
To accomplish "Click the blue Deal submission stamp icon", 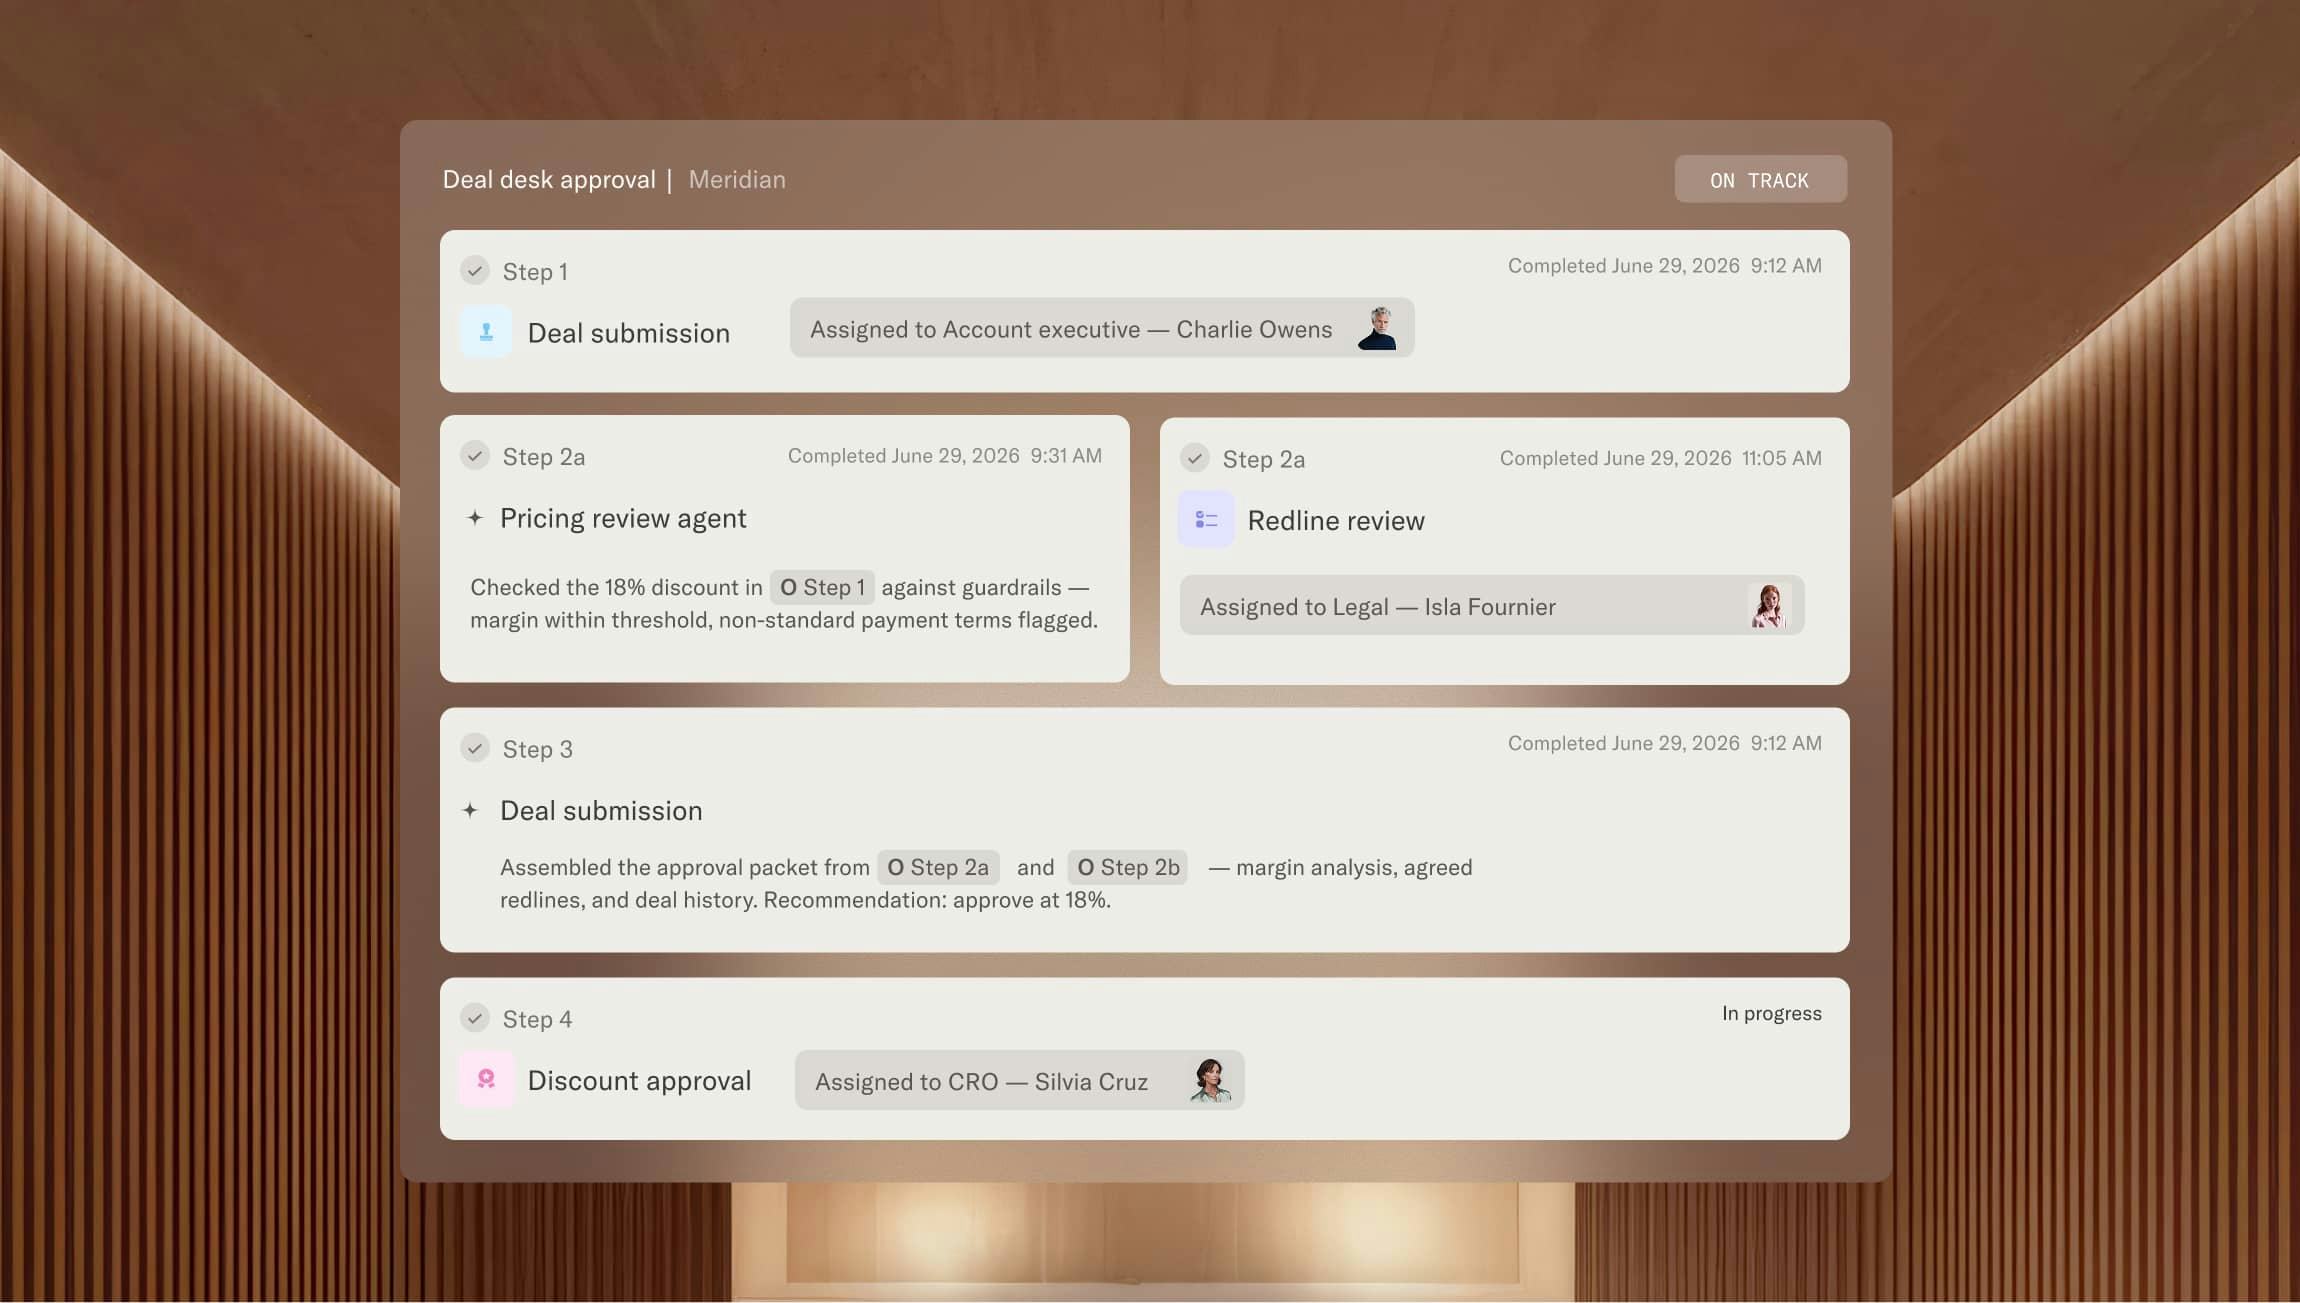I will tap(486, 332).
